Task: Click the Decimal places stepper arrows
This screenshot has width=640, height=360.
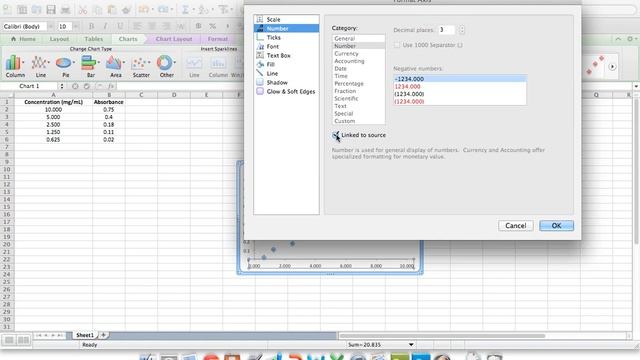Action: point(461,30)
